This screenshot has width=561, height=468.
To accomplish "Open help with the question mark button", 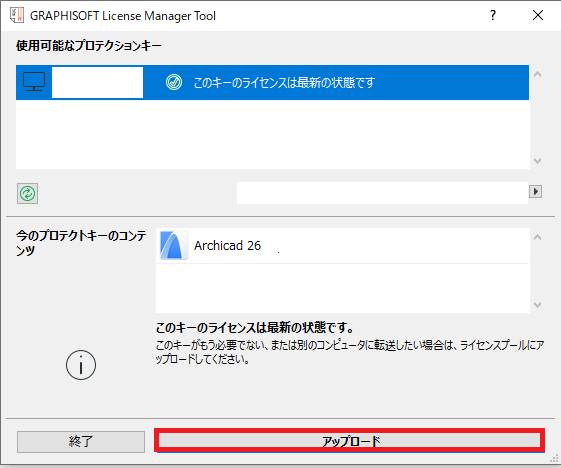I will pyautogui.click(x=493, y=15).
